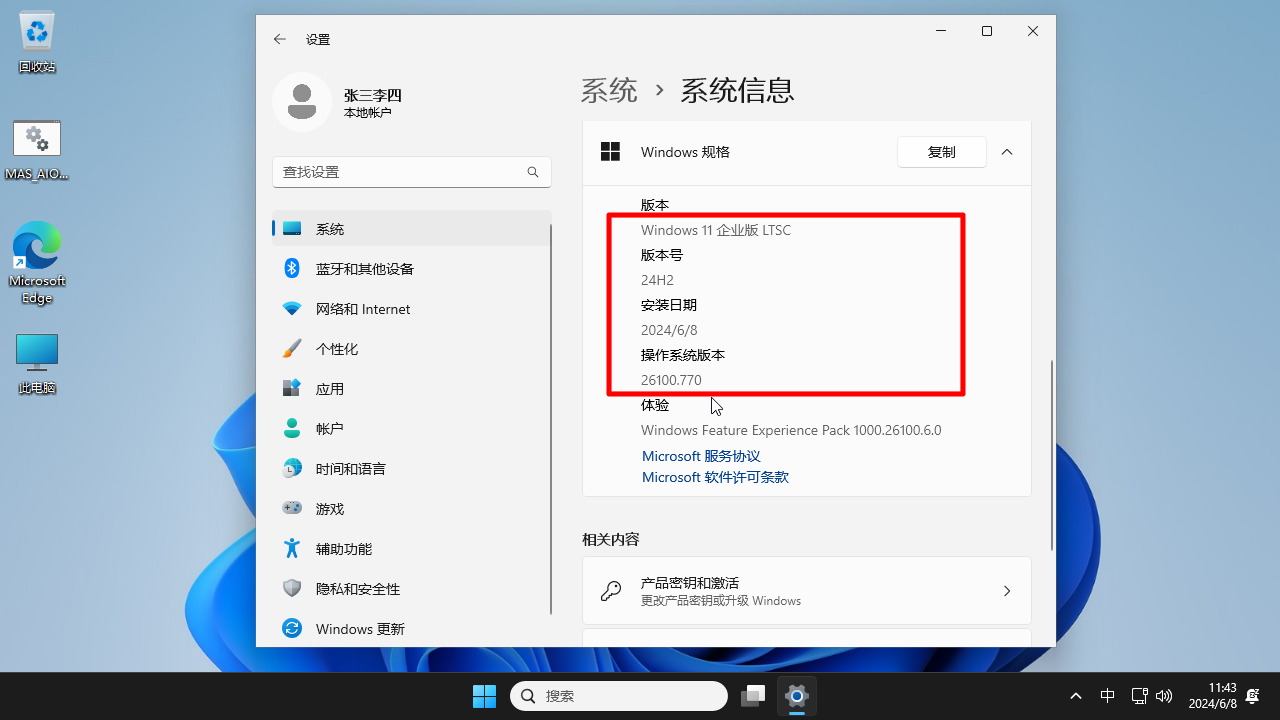
Task: Click the Windows 11 企业版 LTSC value
Action: point(716,230)
